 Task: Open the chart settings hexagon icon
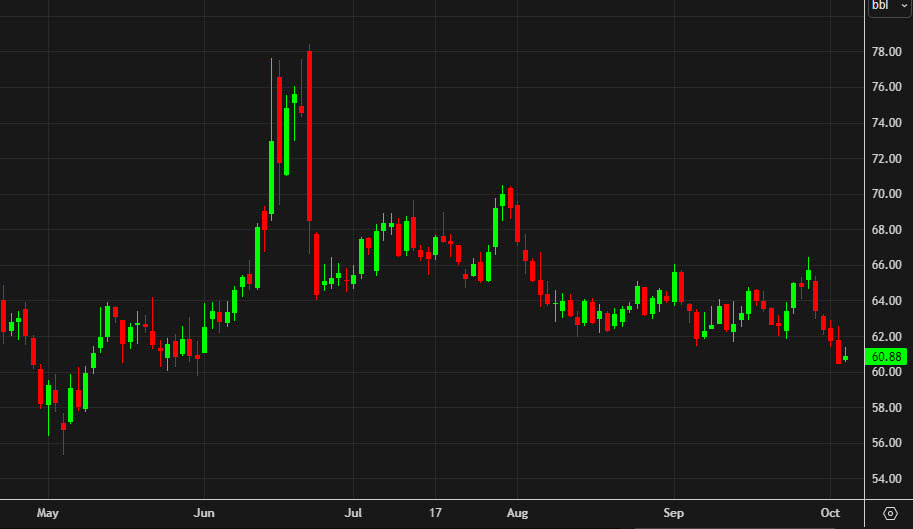pyautogui.click(x=890, y=513)
